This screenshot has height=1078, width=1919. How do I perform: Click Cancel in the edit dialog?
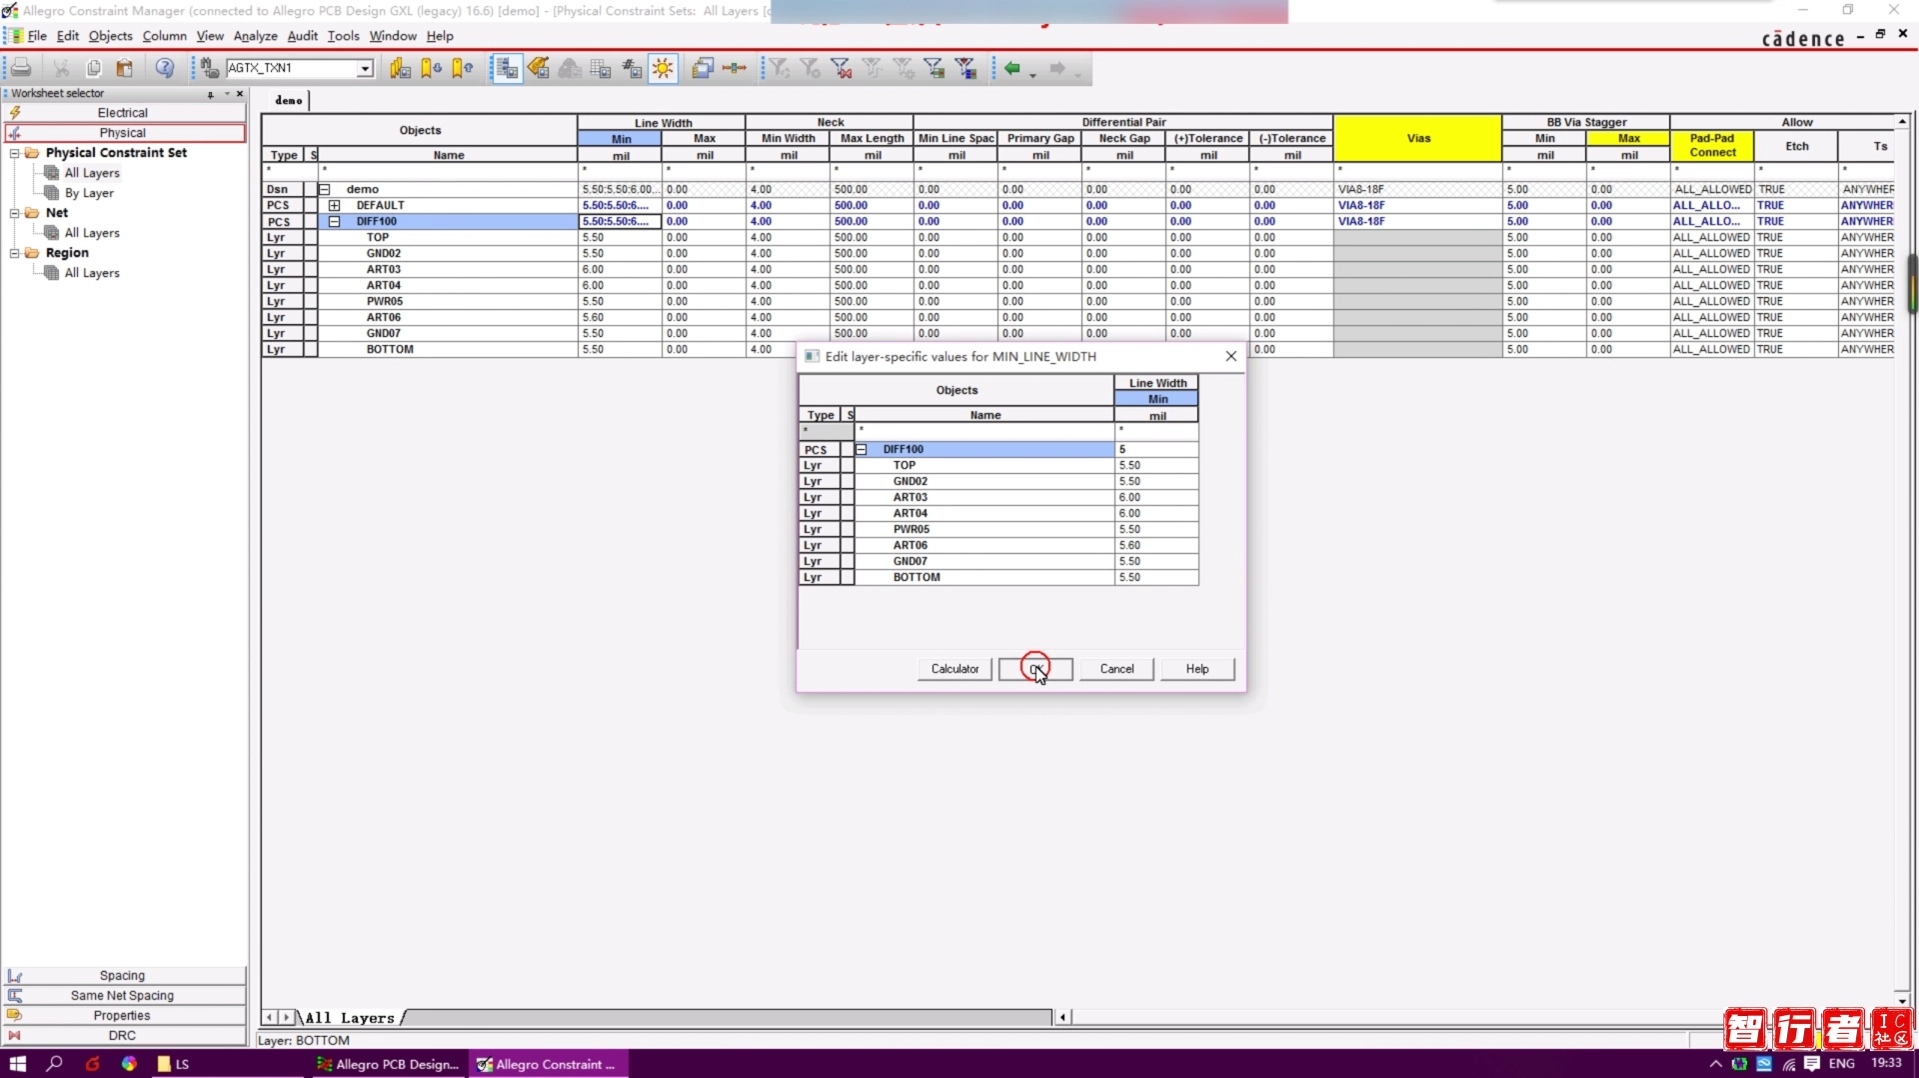[1117, 669]
